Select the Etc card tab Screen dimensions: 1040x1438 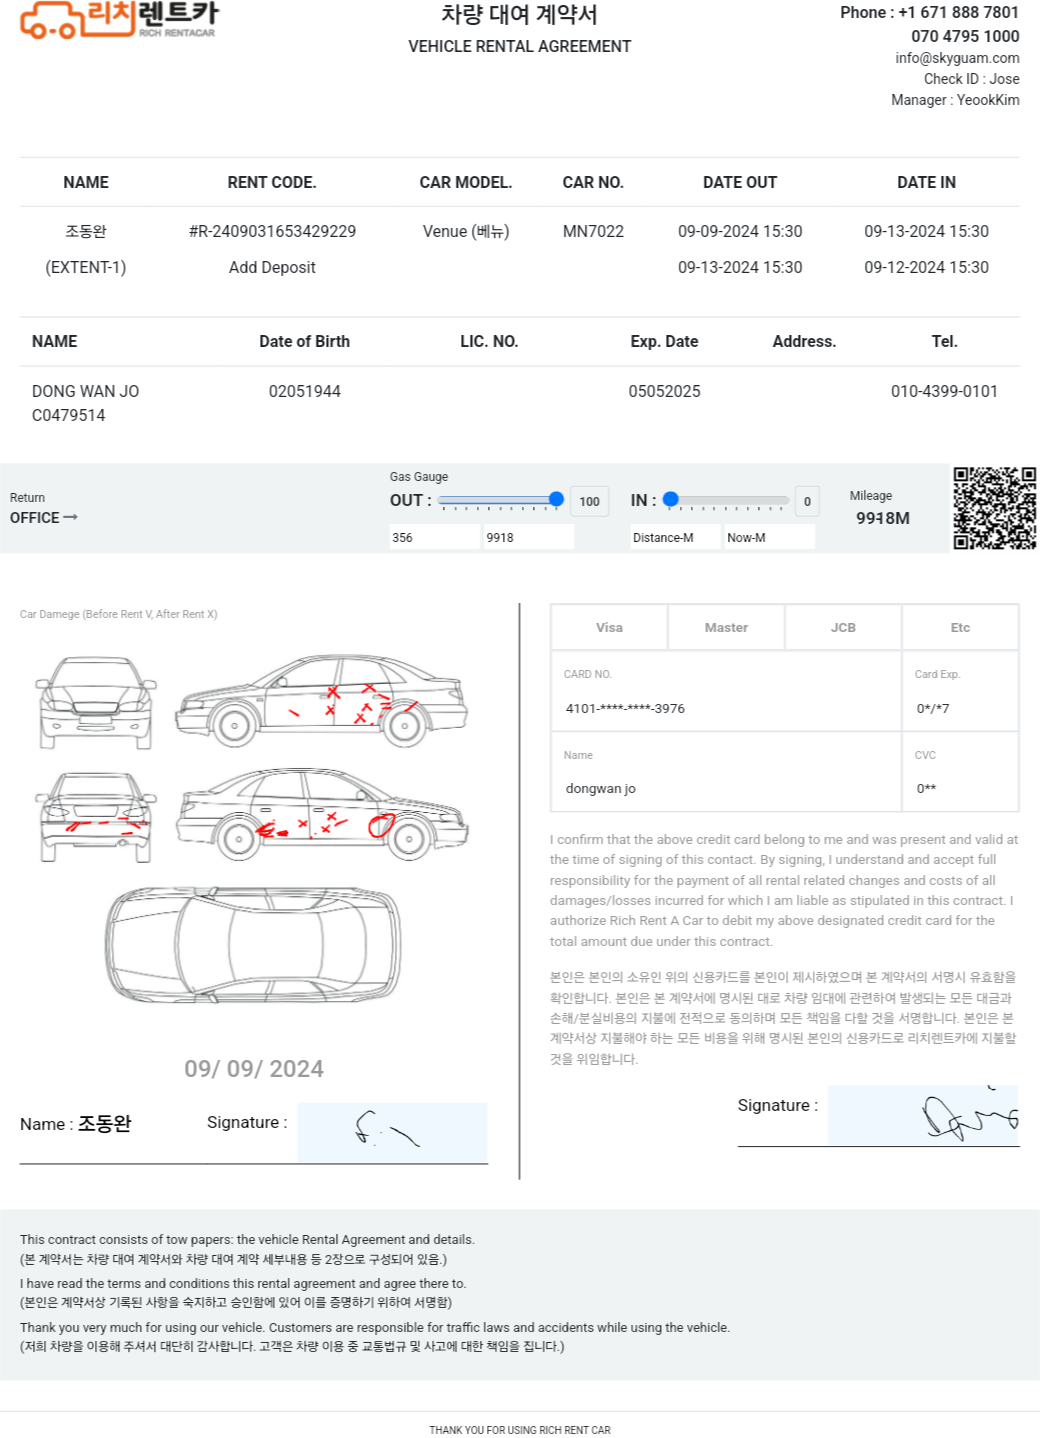click(x=960, y=627)
